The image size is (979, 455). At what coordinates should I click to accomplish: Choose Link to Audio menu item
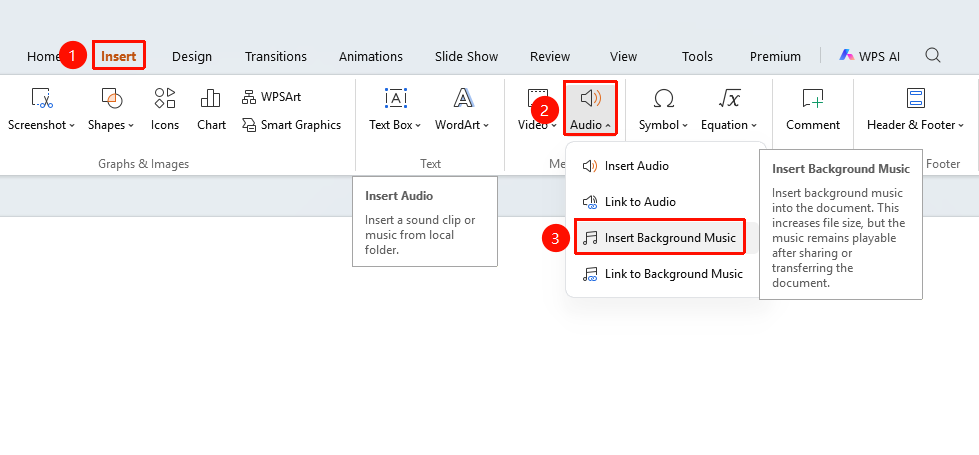coord(664,202)
